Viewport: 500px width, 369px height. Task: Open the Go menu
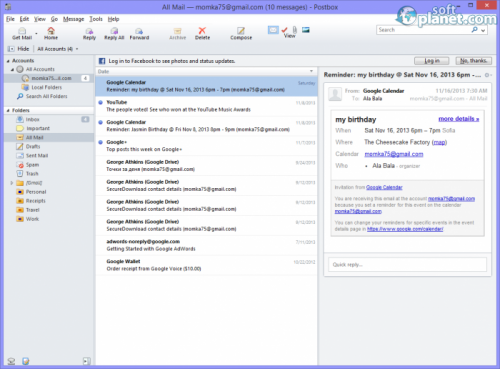54,19
